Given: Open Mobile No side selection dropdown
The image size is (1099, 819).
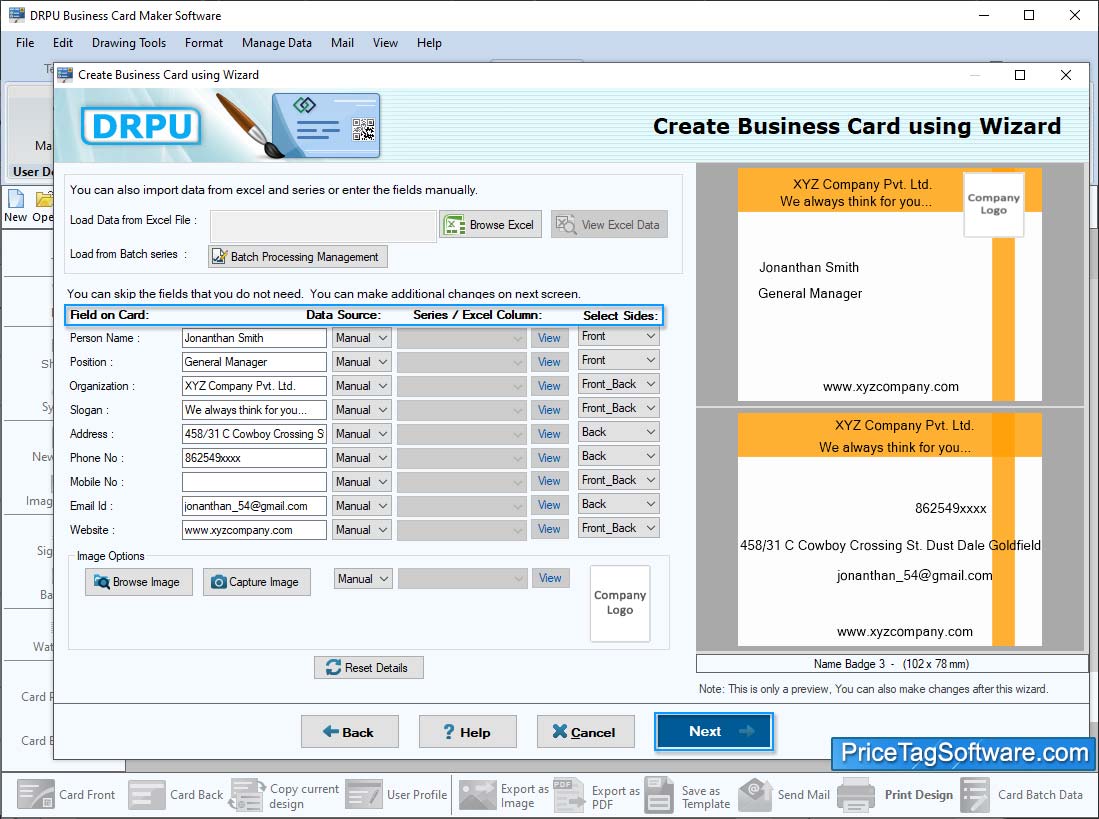Looking at the screenshot, I should pos(619,480).
